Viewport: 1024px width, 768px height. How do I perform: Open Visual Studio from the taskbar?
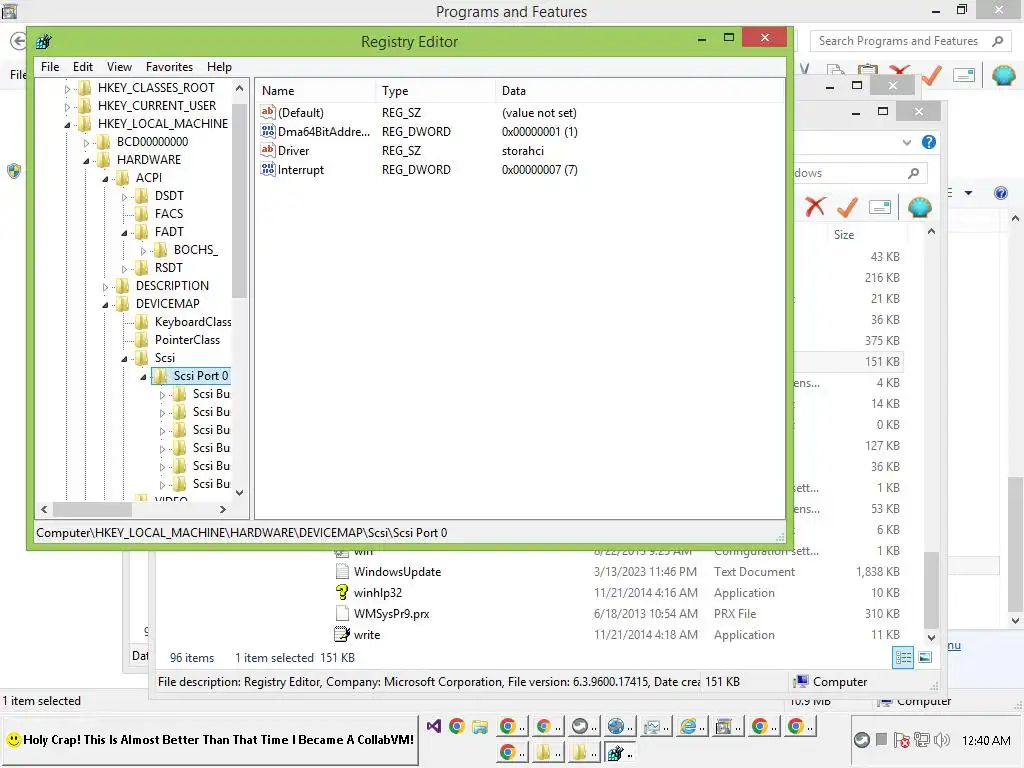coord(434,726)
